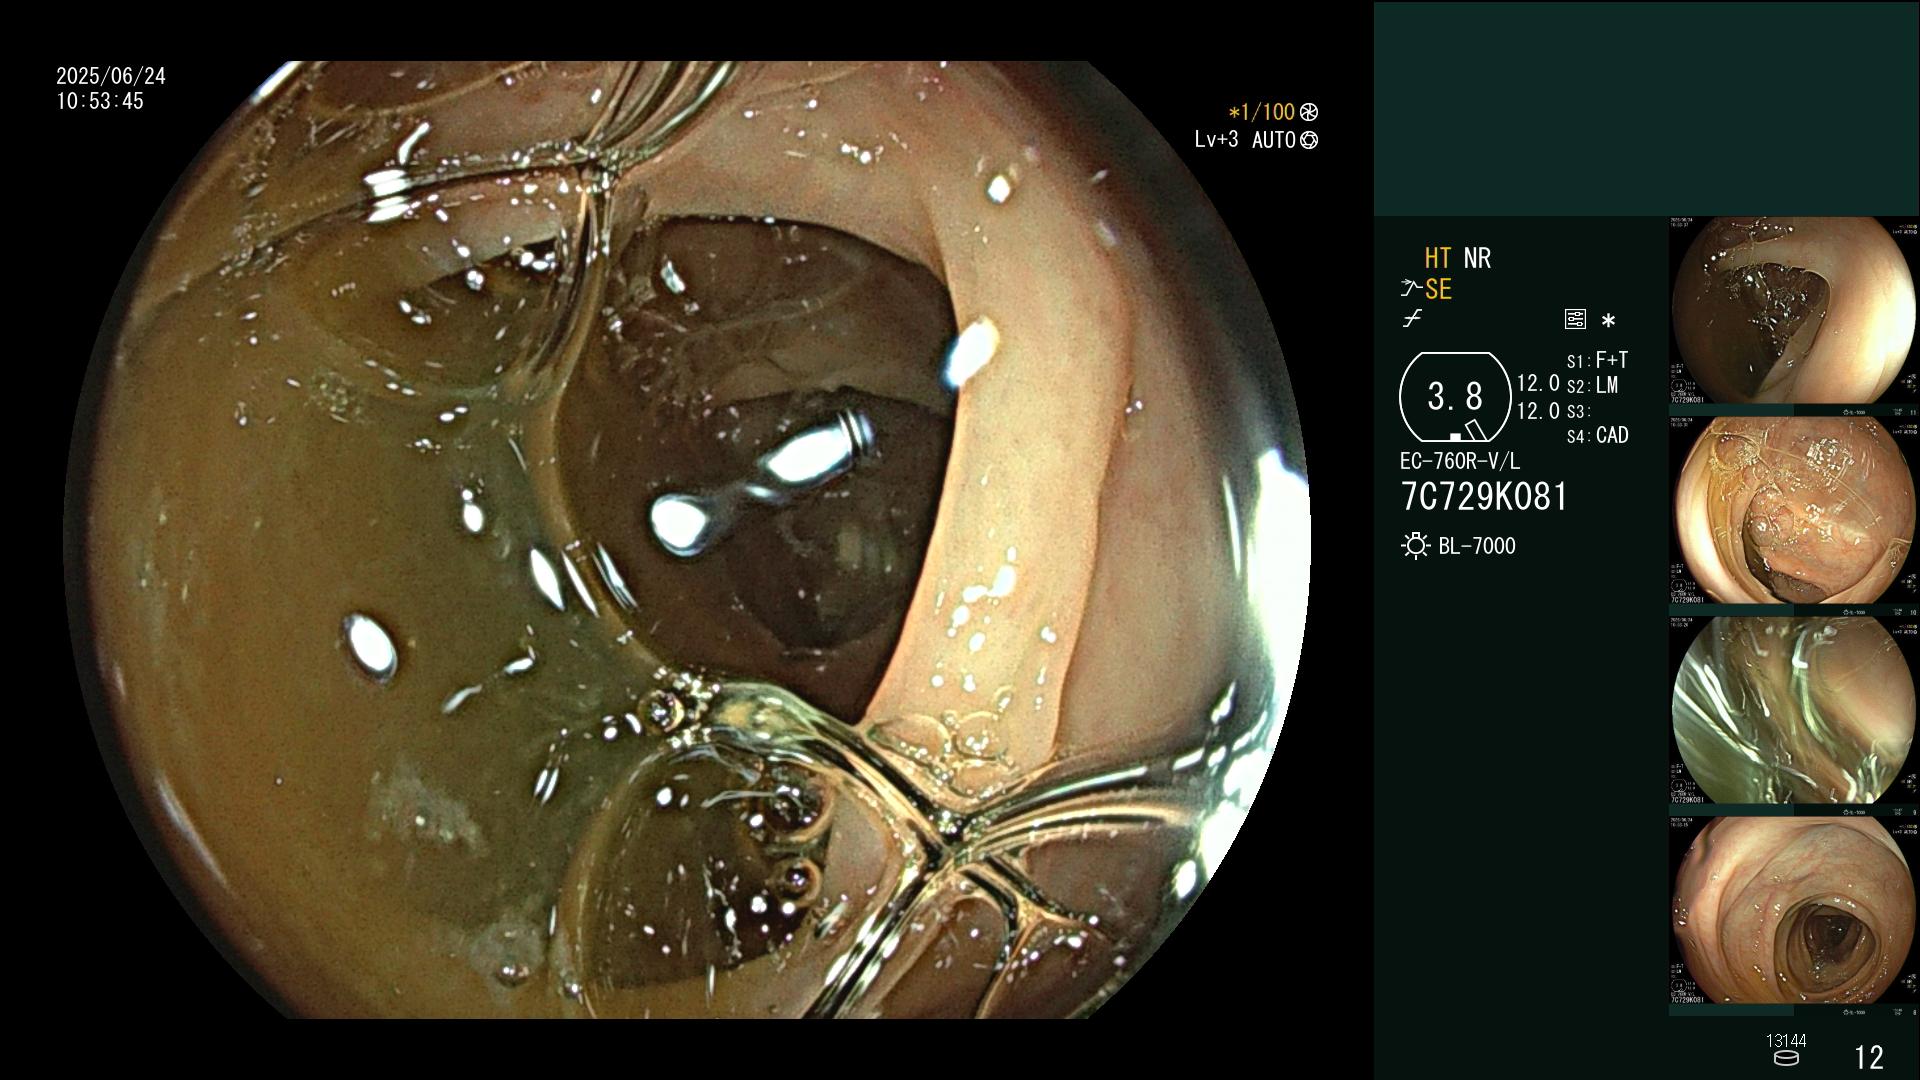Screen dimensions: 1920x1080
Task: Click the captured image count 12
Action: pyautogui.click(x=1869, y=1057)
